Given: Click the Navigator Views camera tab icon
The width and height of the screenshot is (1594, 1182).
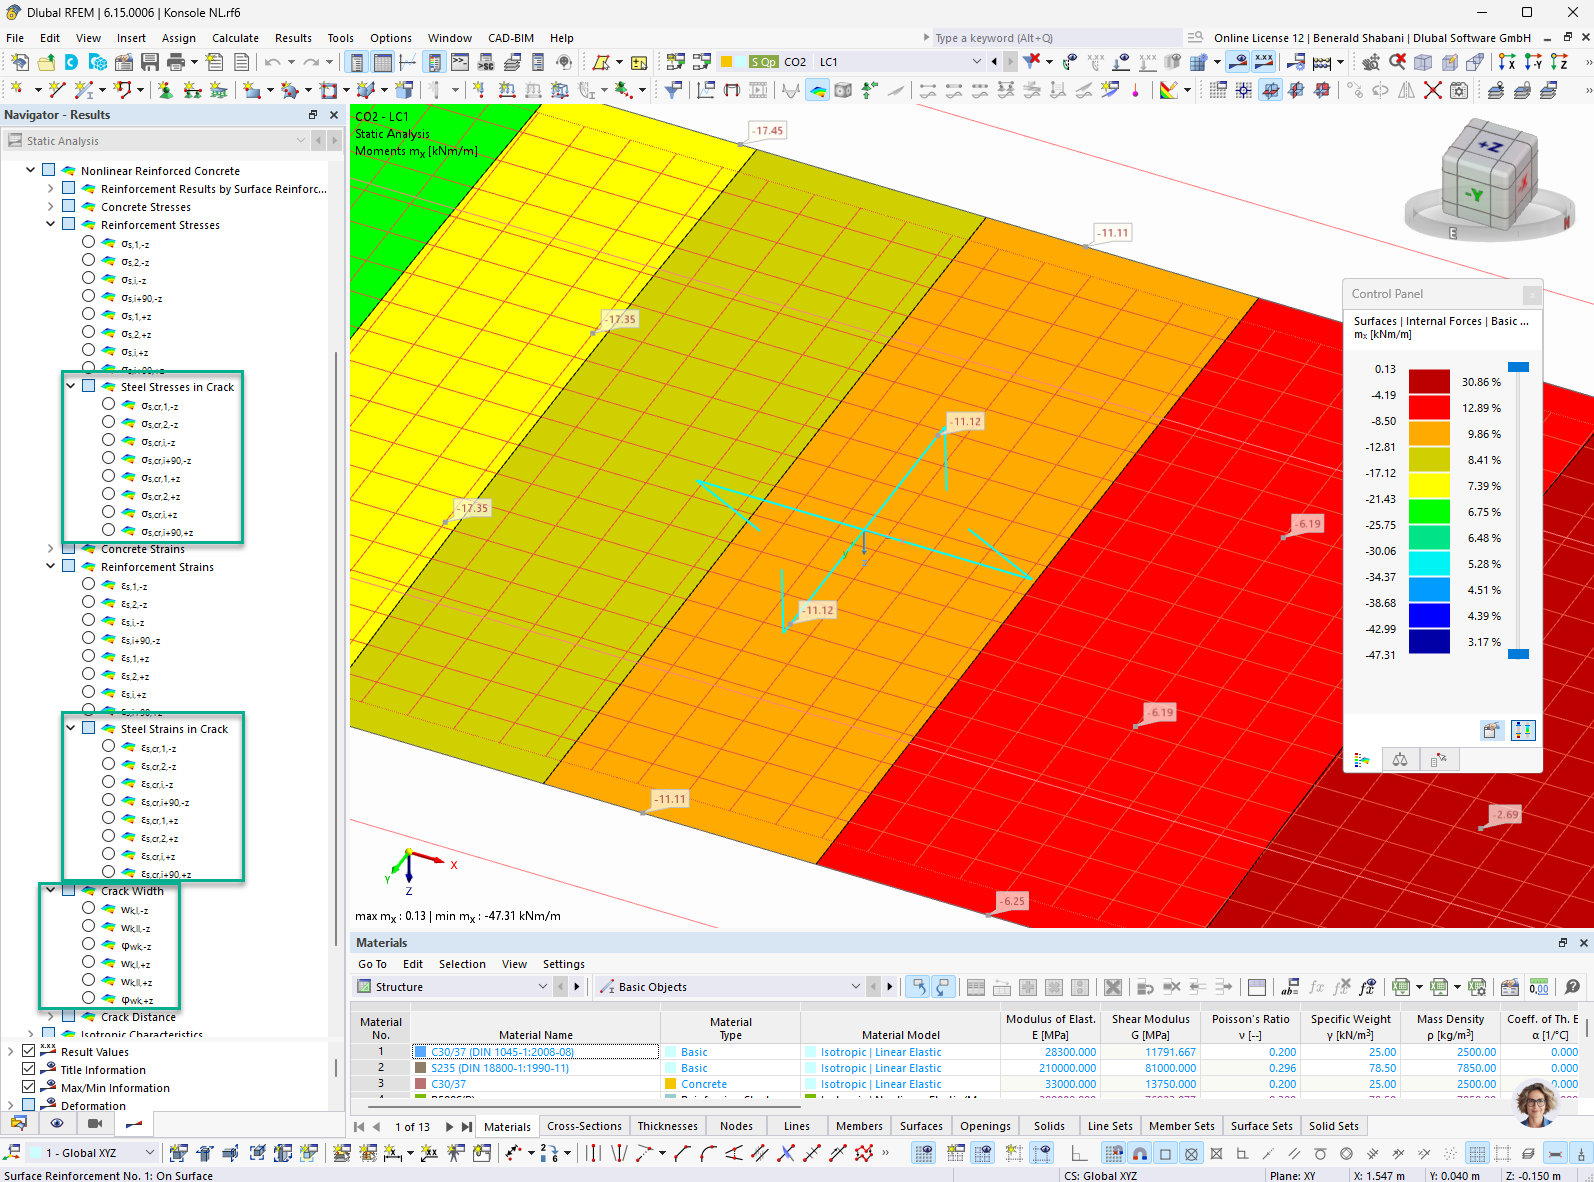Looking at the screenshot, I should coord(95,1123).
